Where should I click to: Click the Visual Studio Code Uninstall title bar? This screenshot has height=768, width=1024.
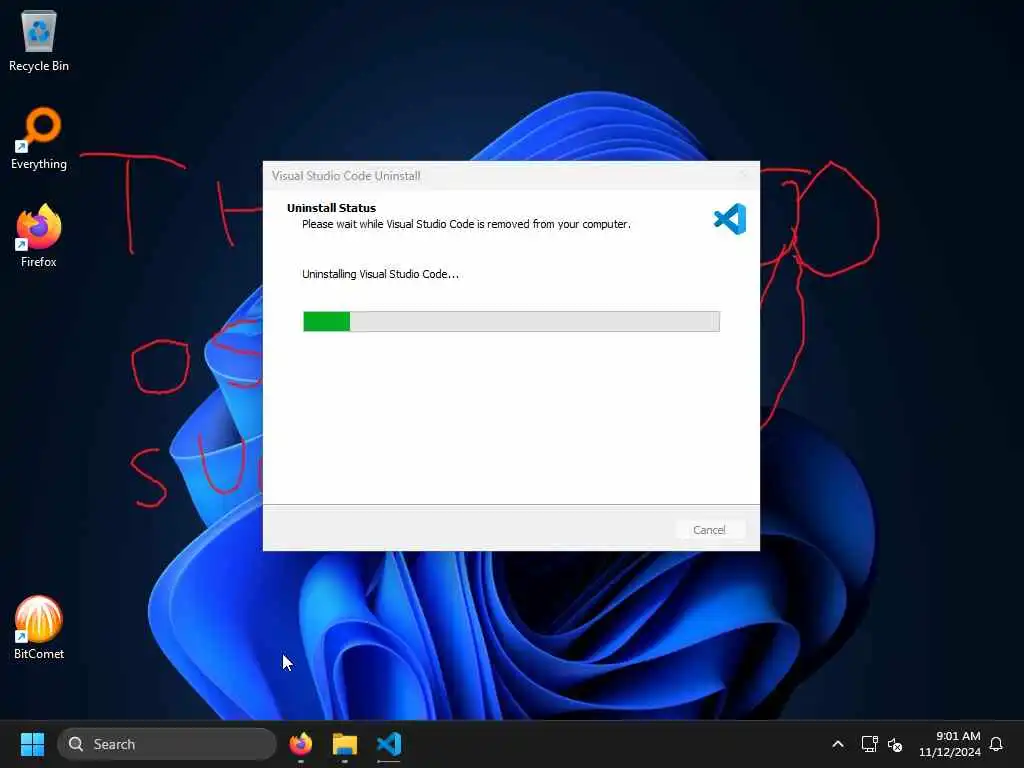coord(511,176)
